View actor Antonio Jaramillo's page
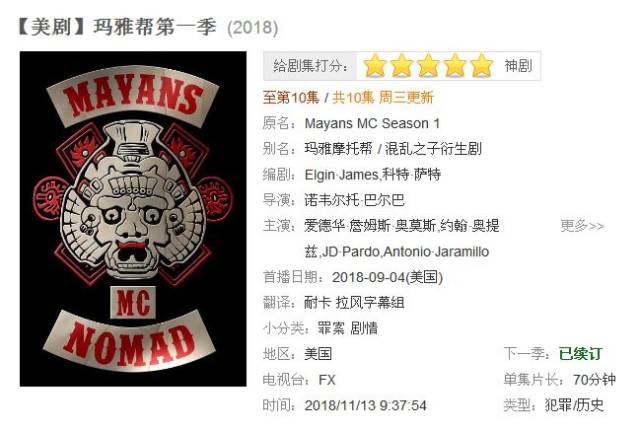Viewport: 640px width, 431px height. click(x=436, y=251)
